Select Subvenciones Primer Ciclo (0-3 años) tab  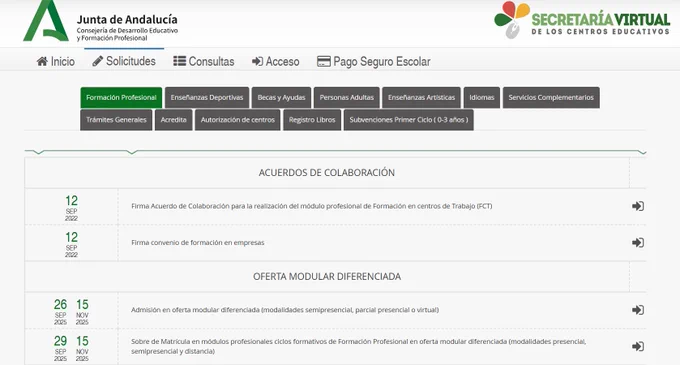[409, 120]
